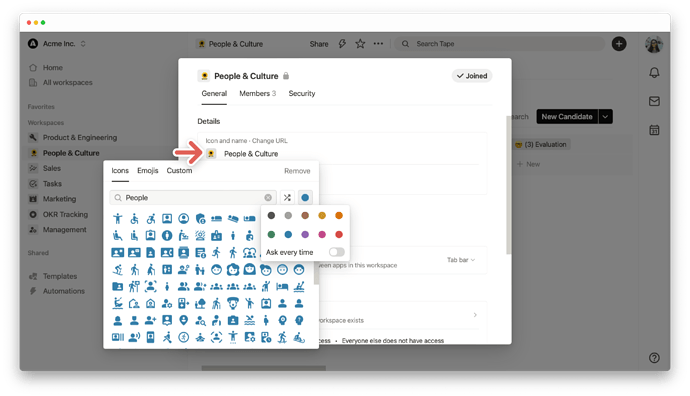The height and width of the screenshot is (396, 690).
Task: Switch to the Custom tab
Action: coord(179,171)
